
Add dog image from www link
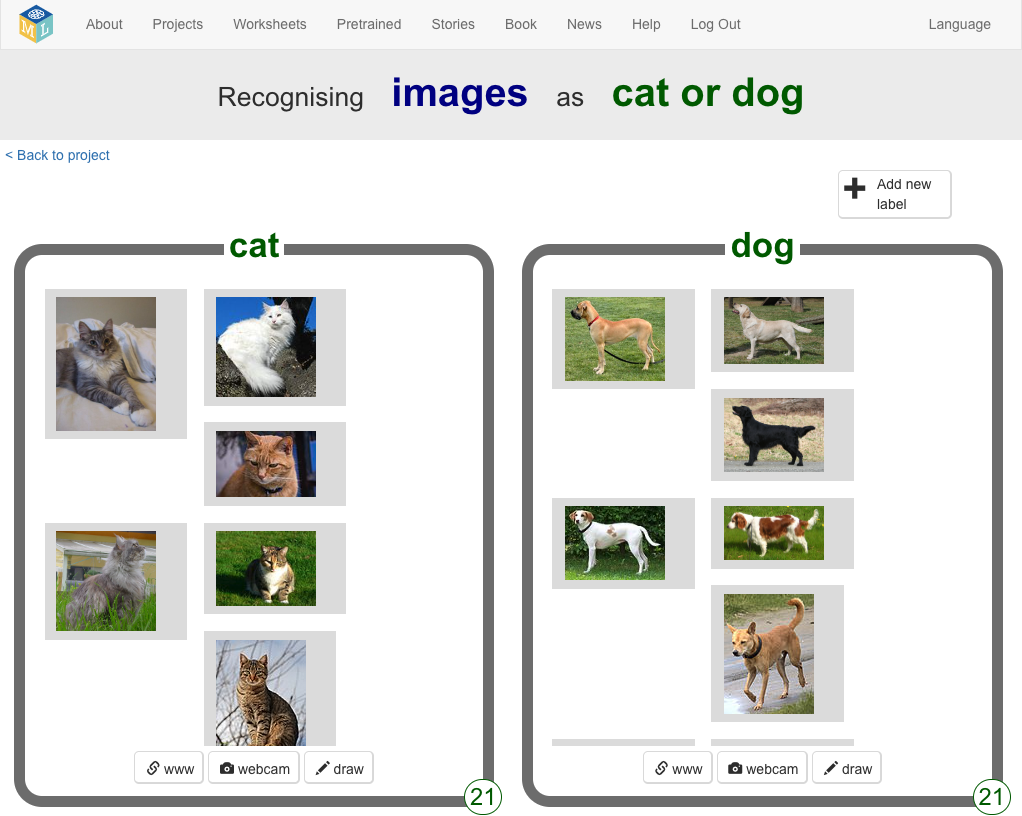[677, 768]
